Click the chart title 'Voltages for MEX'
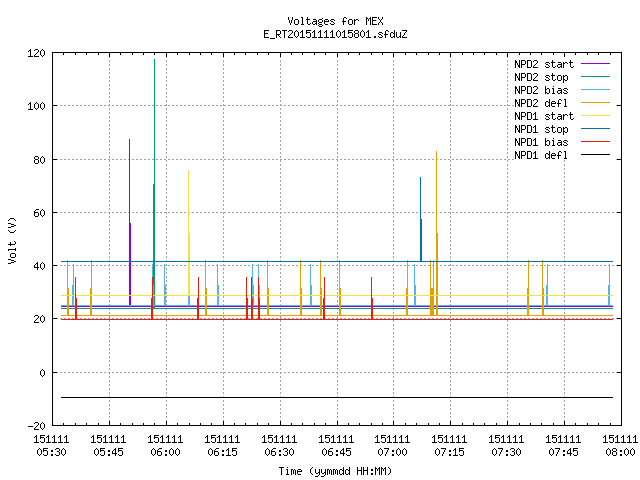The height and width of the screenshot is (480, 640). [335, 21]
